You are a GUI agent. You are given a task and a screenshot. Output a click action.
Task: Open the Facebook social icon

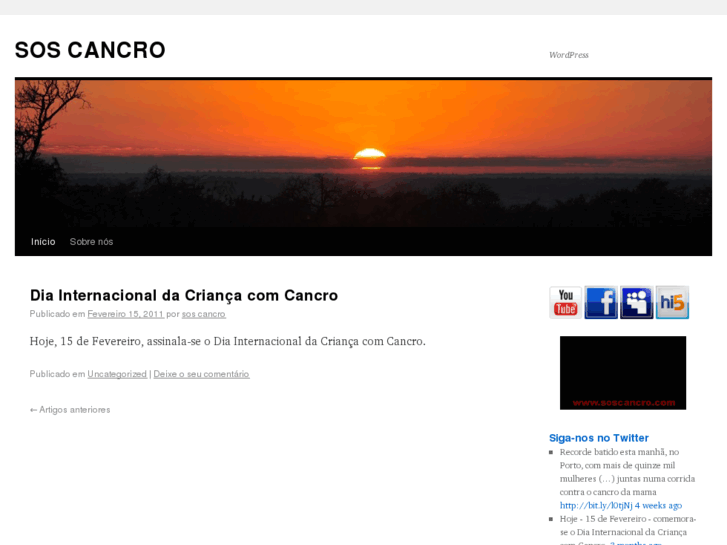click(601, 302)
